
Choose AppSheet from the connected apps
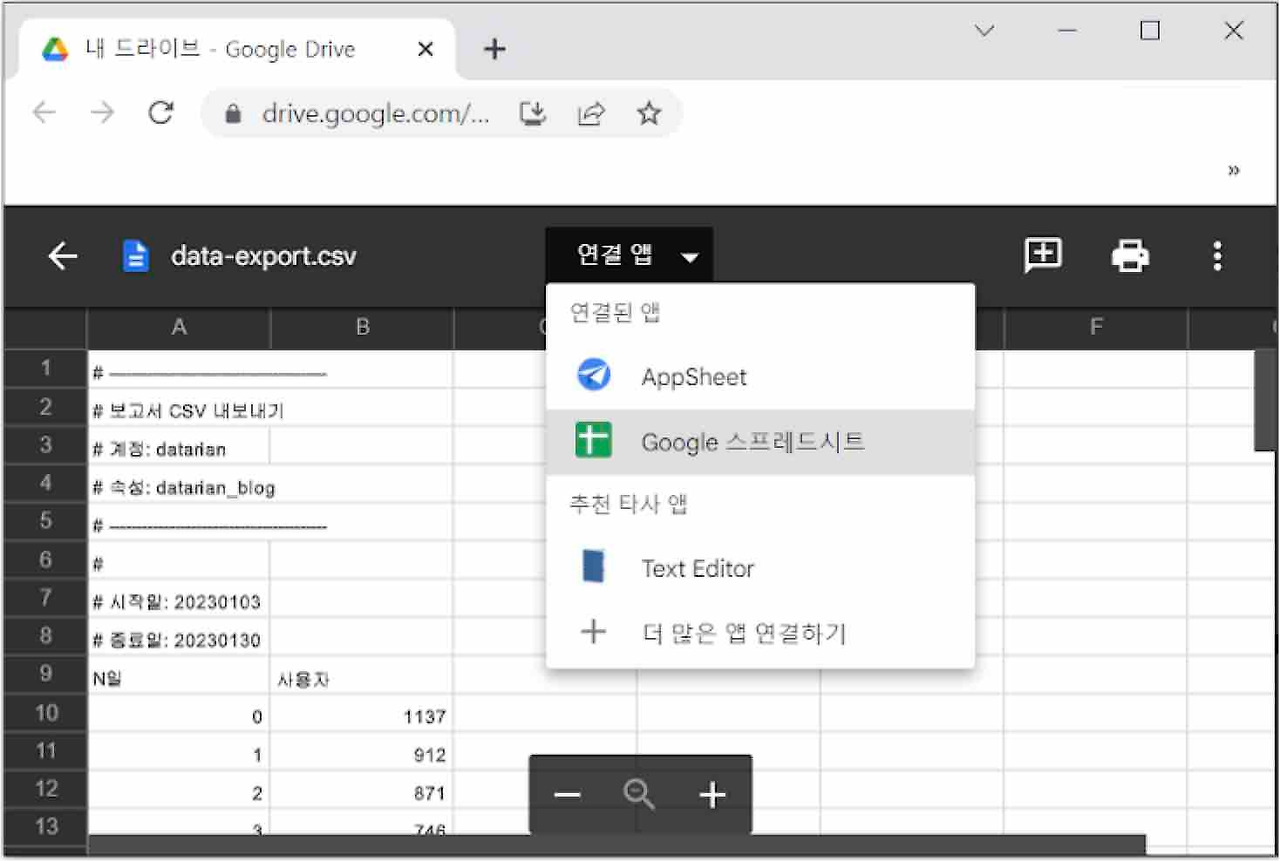(x=760, y=377)
